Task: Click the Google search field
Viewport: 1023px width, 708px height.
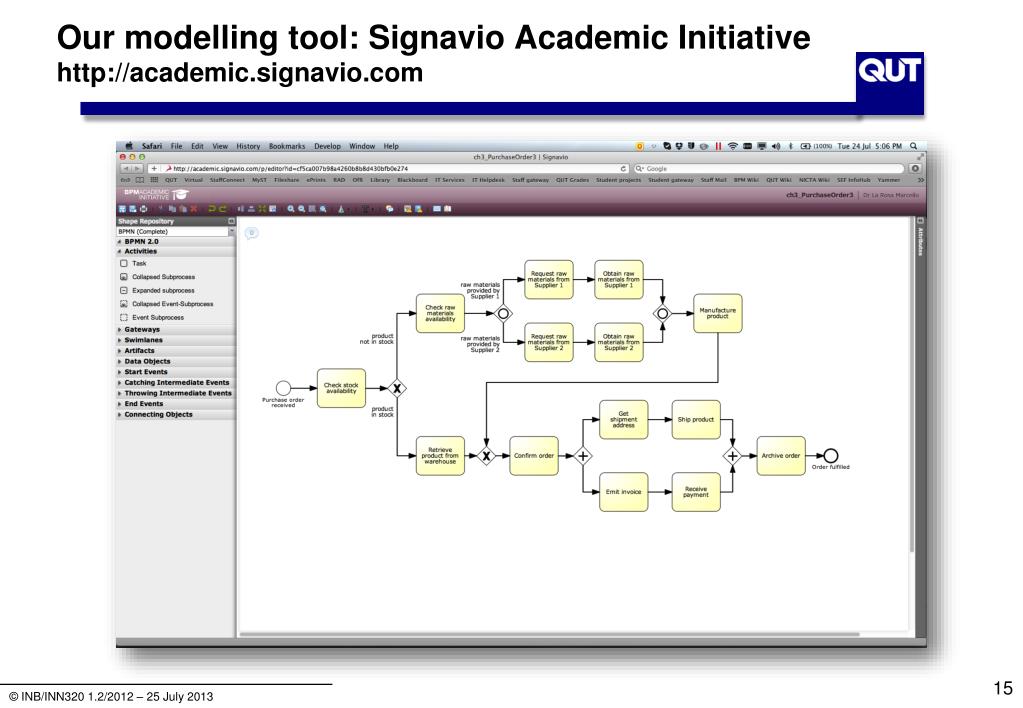Action: pos(769,168)
